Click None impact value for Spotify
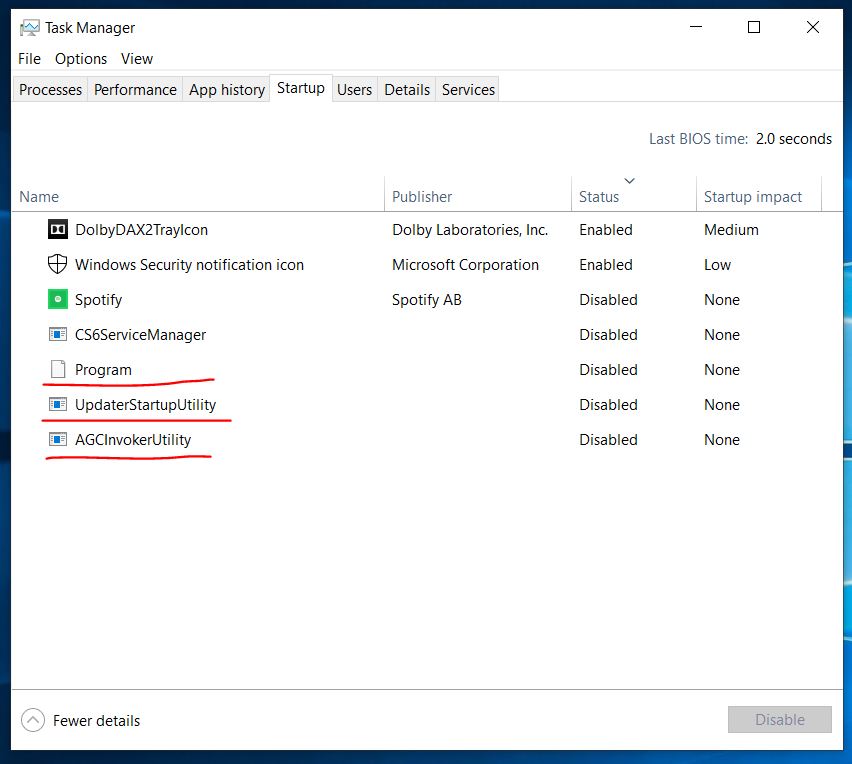This screenshot has height=764, width=852. coord(722,299)
